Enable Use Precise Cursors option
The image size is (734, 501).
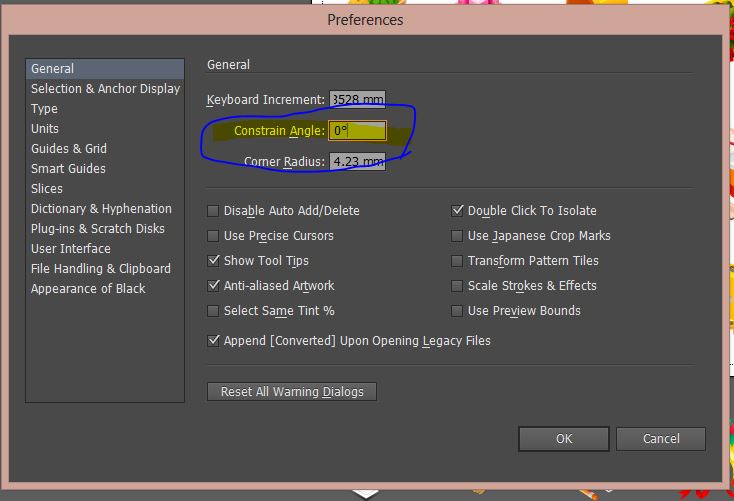pyautogui.click(x=213, y=236)
